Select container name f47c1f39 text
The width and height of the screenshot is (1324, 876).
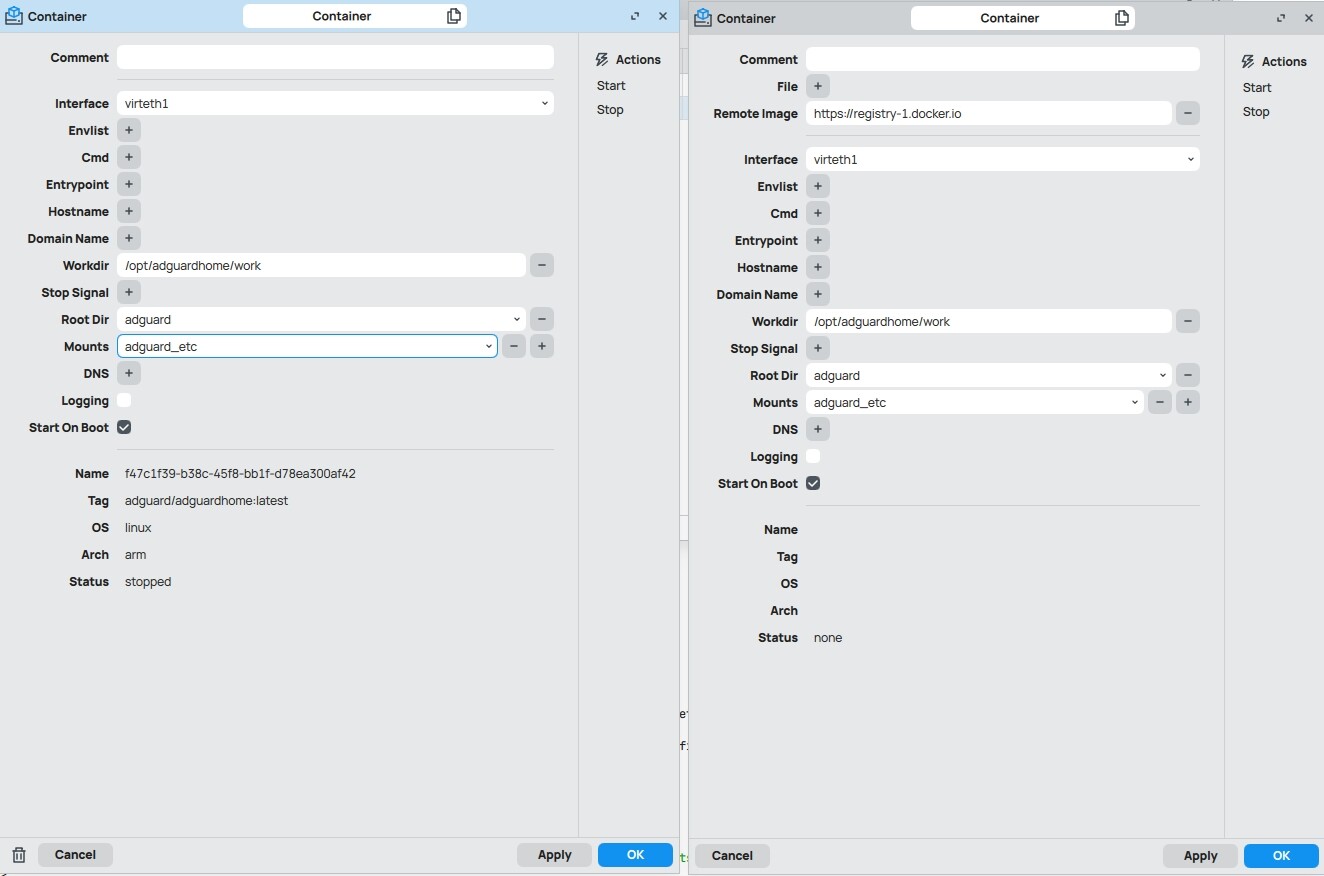[x=240, y=473]
